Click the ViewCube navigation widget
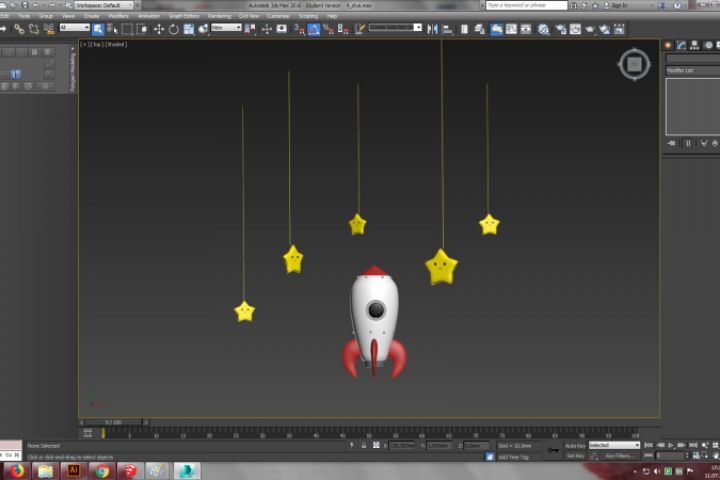 (634, 64)
